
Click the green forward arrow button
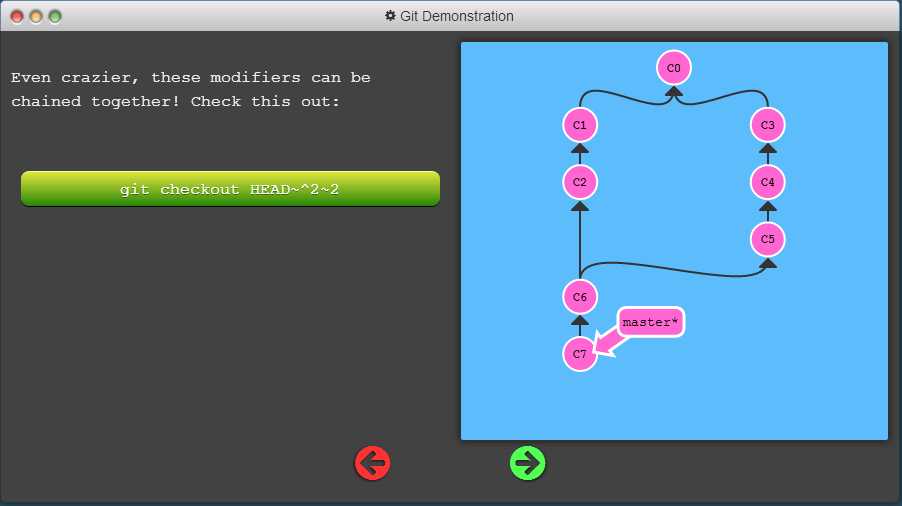[x=528, y=463]
